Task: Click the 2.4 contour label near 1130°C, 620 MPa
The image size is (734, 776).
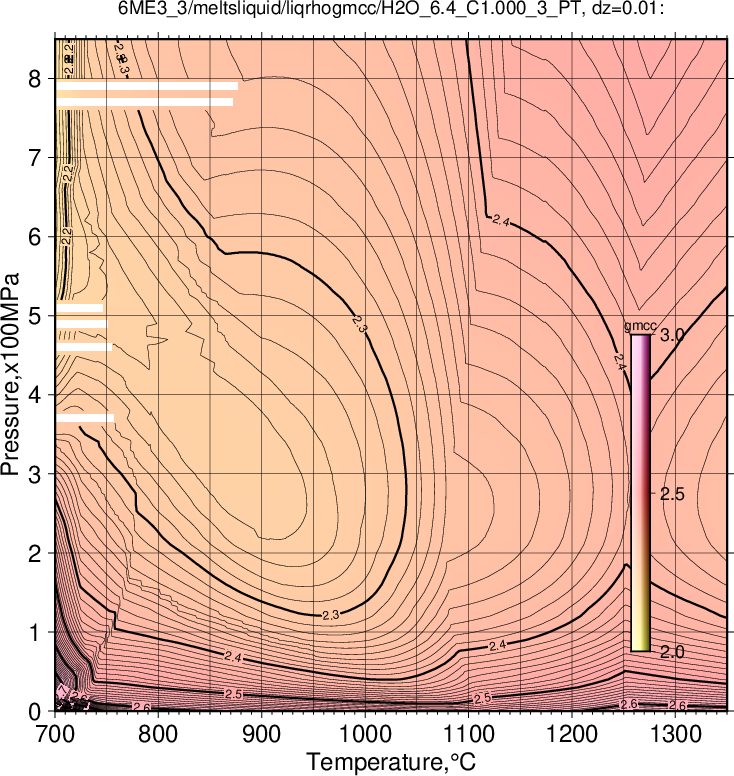Action: click(501, 221)
